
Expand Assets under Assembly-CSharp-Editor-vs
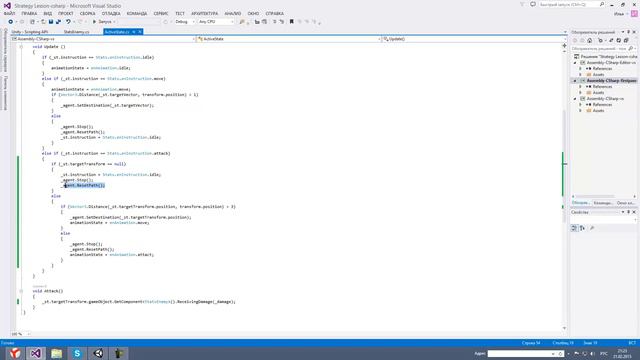(580, 75)
